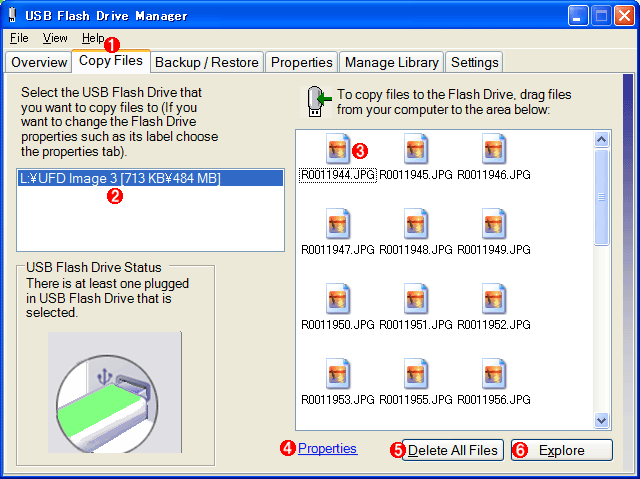This screenshot has height=479, width=640.
Task: Click the R0011947.JPG file icon
Action: tap(338, 224)
